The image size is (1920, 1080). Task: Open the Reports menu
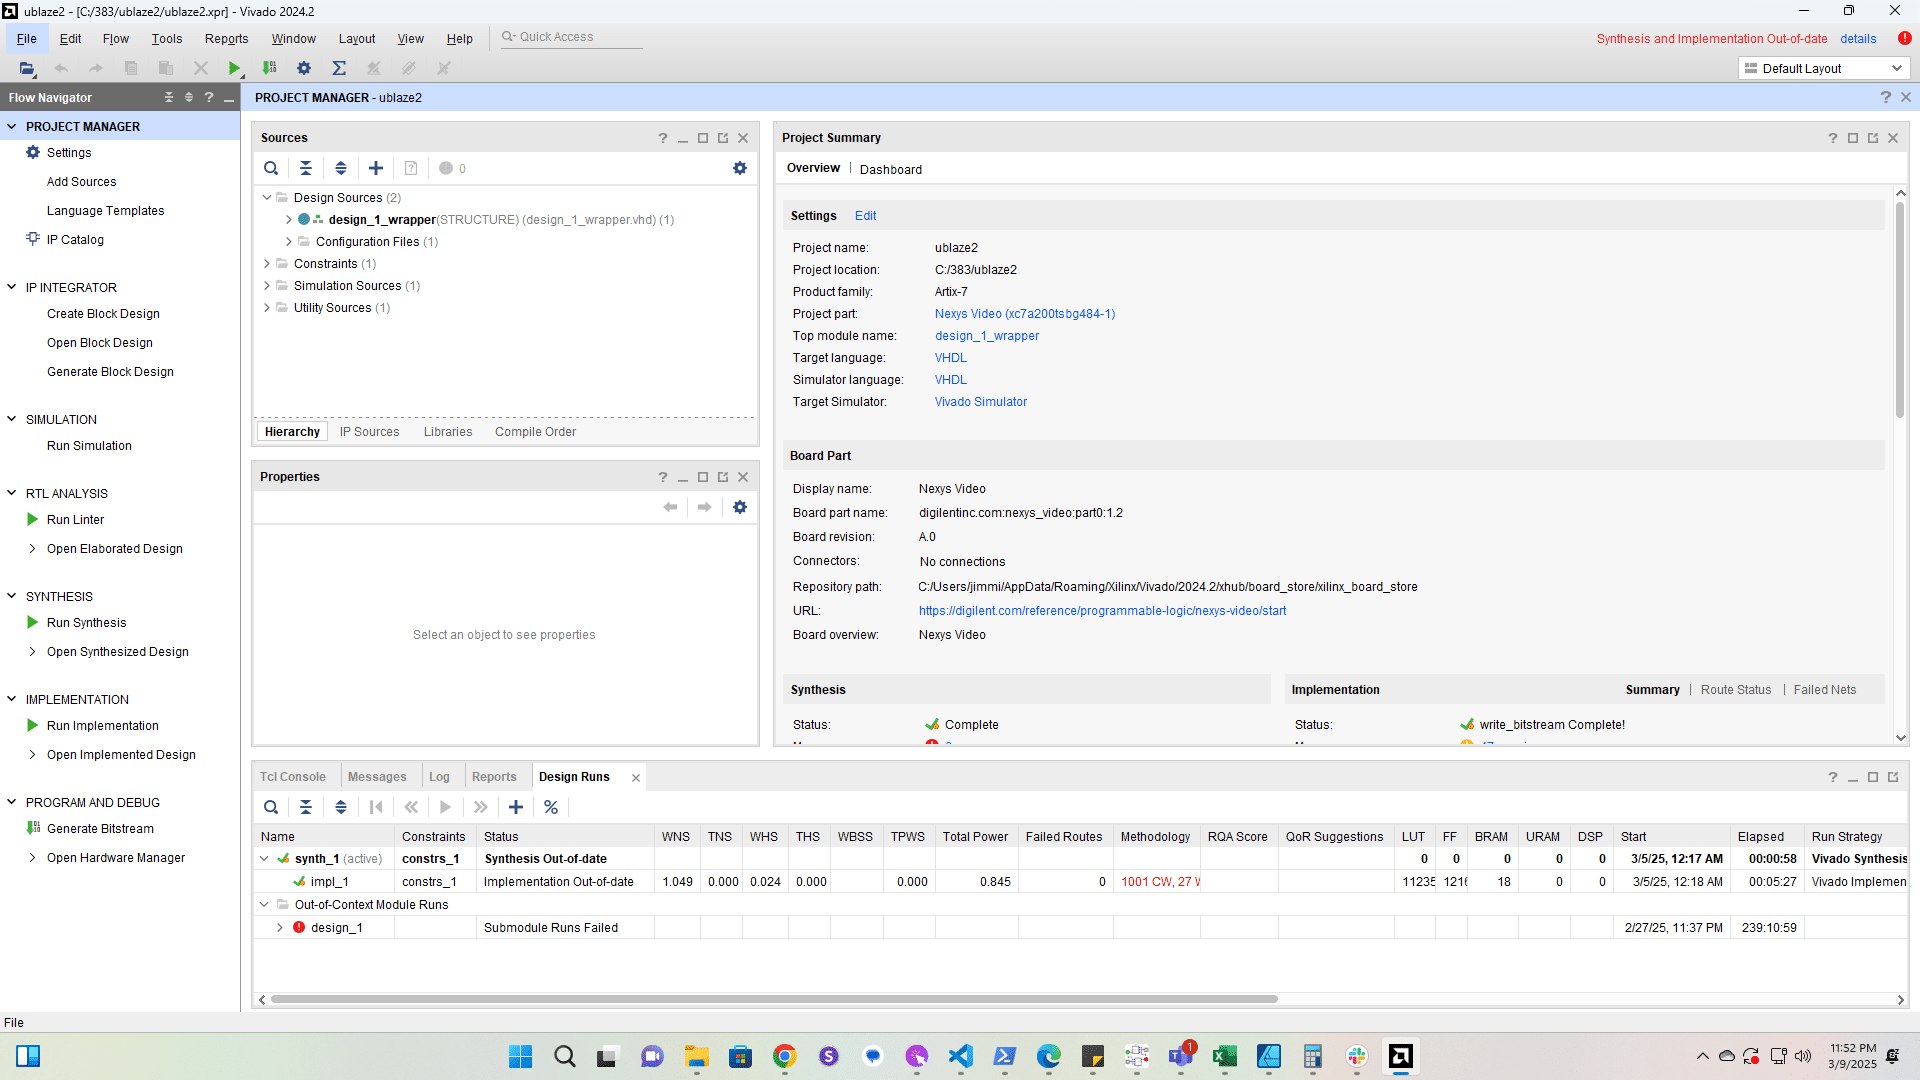click(226, 39)
